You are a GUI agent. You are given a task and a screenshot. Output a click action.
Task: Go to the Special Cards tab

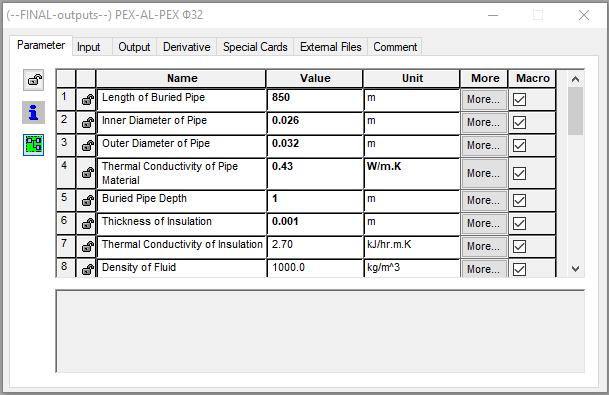pyautogui.click(x=255, y=47)
